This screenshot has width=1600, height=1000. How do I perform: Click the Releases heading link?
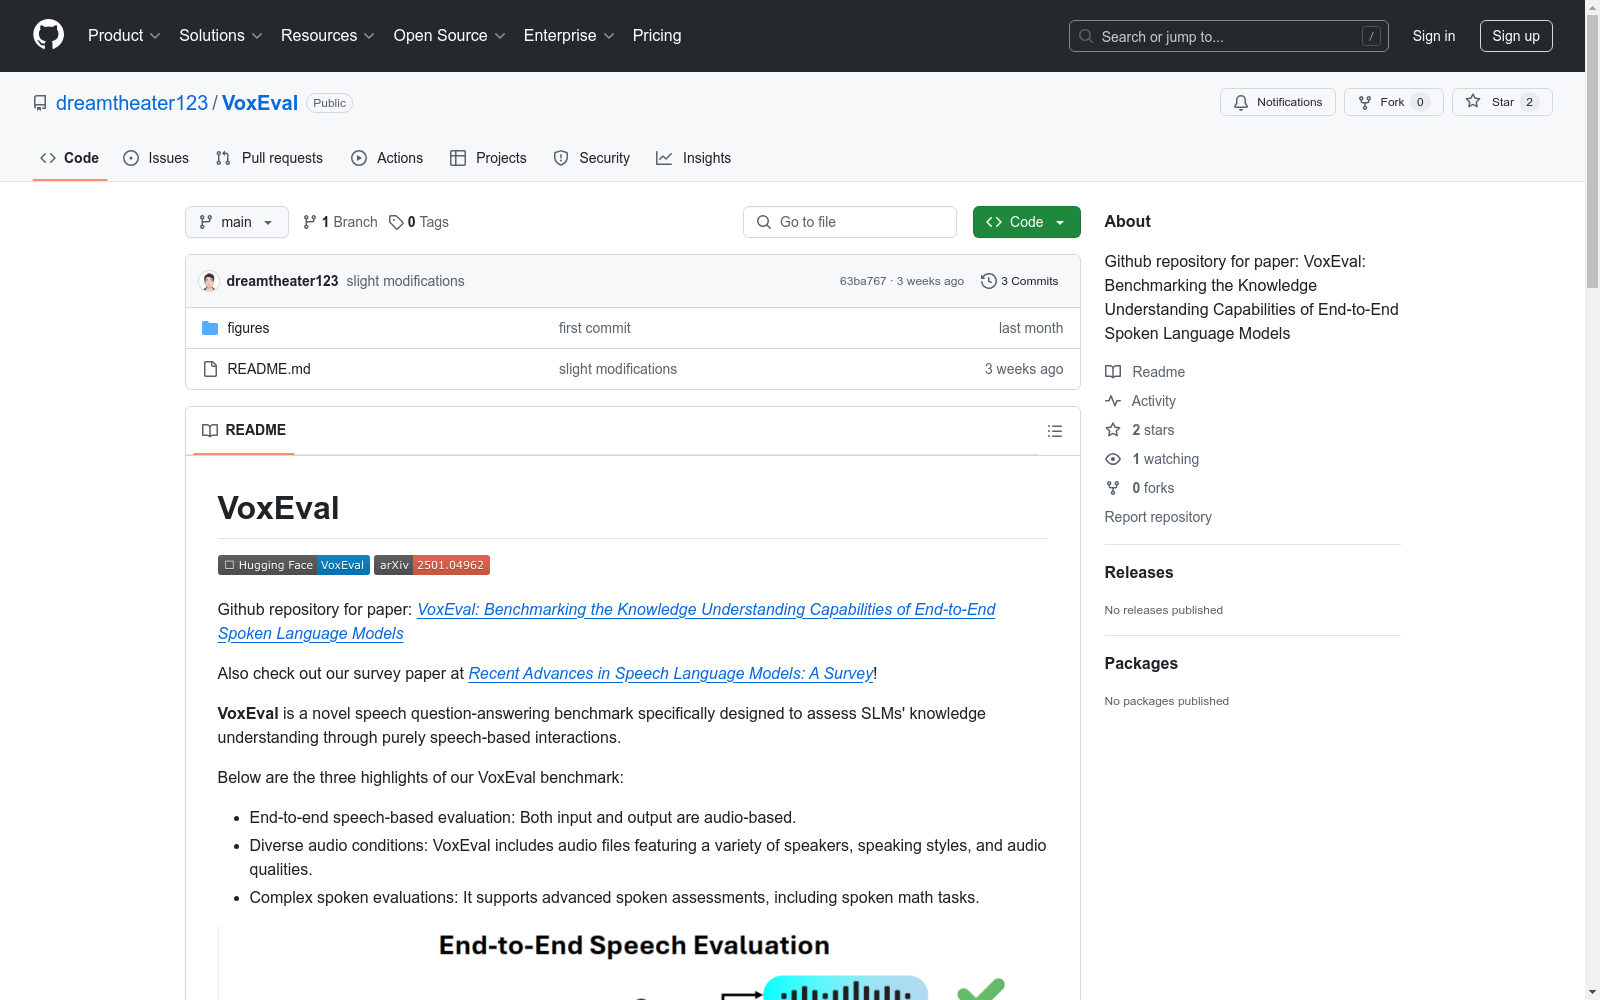point(1139,573)
